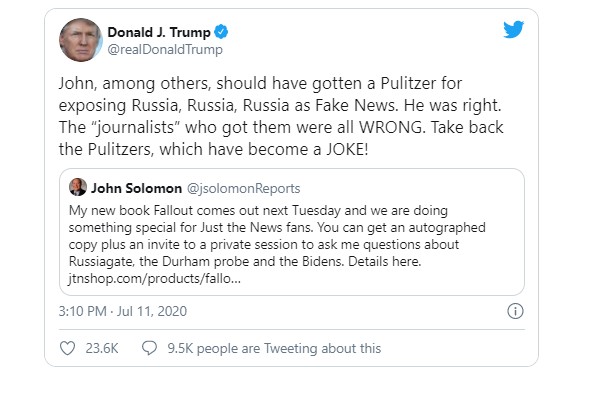606x393 pixels.
Task: Click the Twitter bird logo
Action: coord(514,29)
